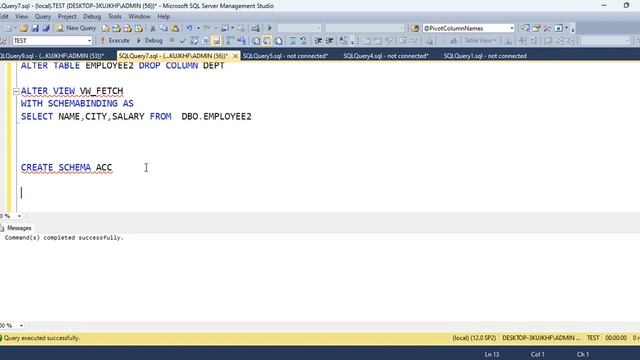This screenshot has width=640, height=360.
Task: Copy the selected text
Action: pos(164,28)
